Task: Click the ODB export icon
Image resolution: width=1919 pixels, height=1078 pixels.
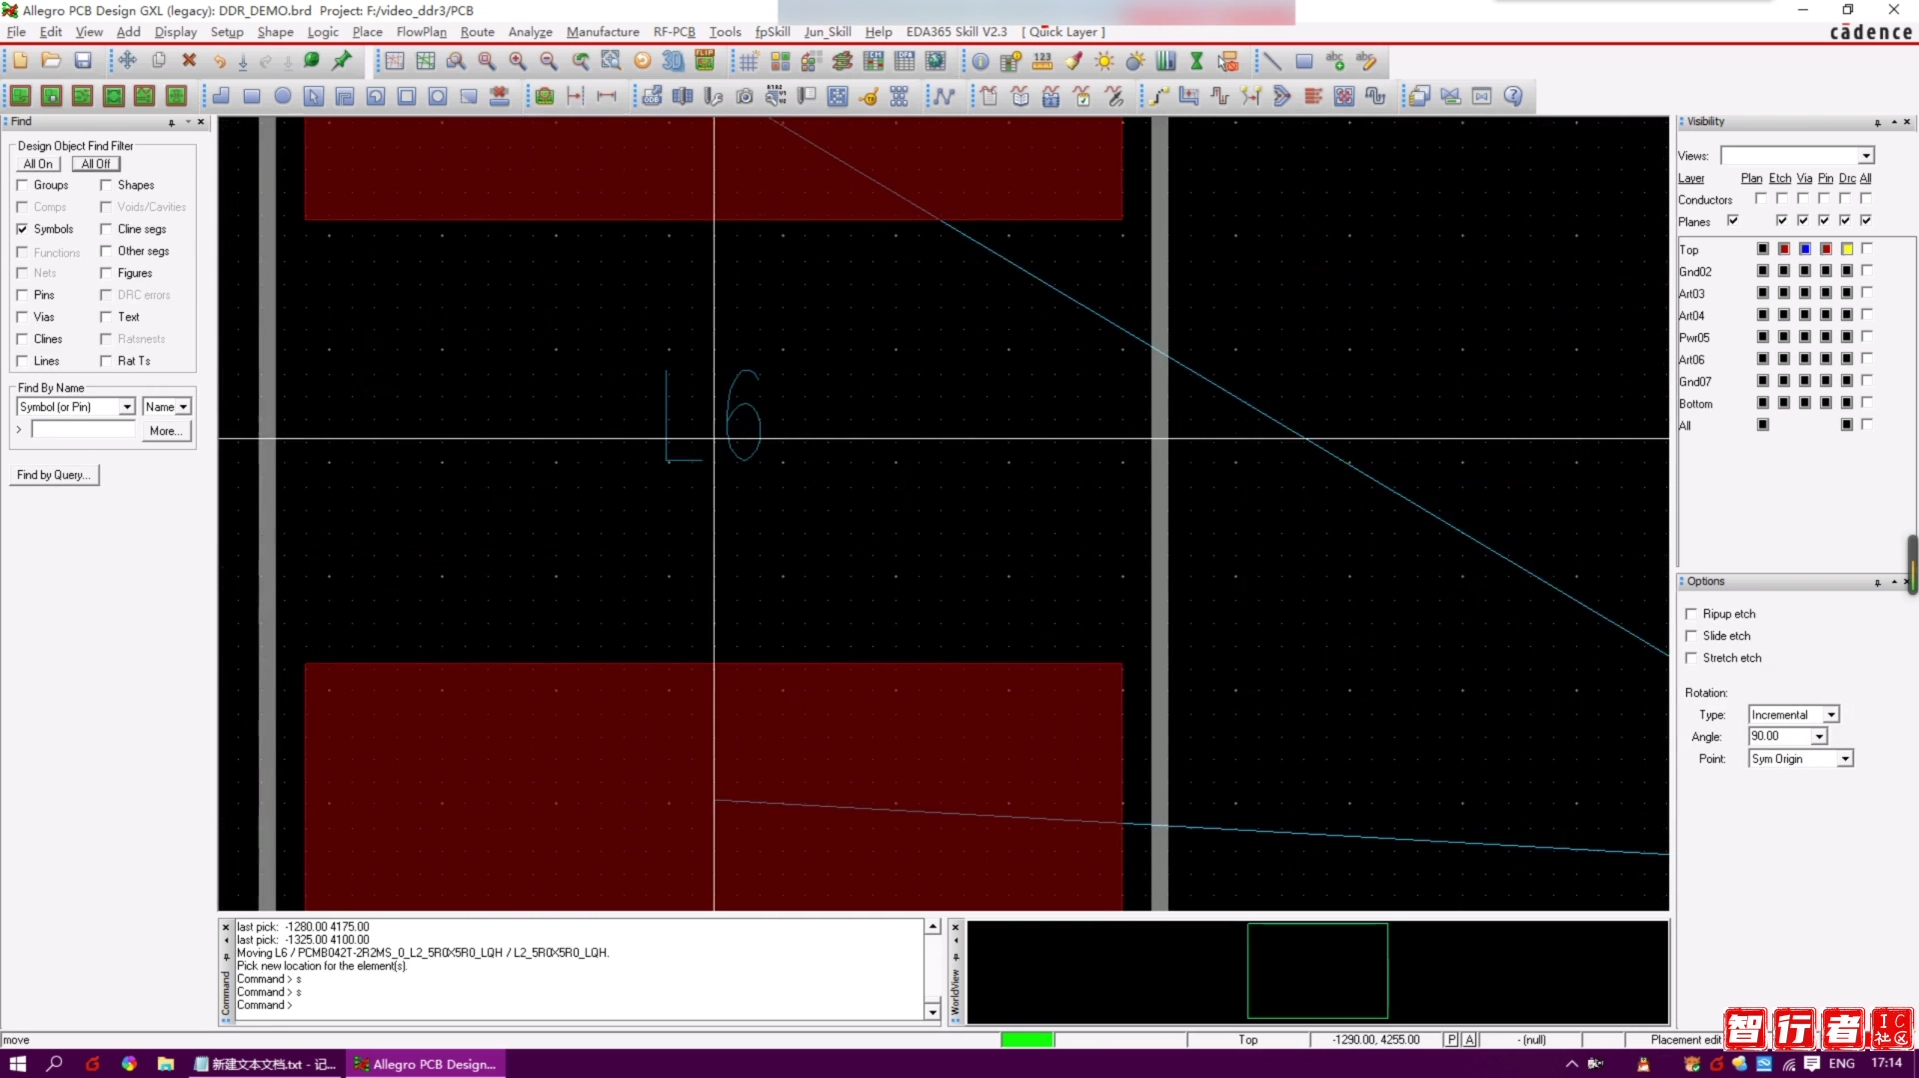Action: 652,96
